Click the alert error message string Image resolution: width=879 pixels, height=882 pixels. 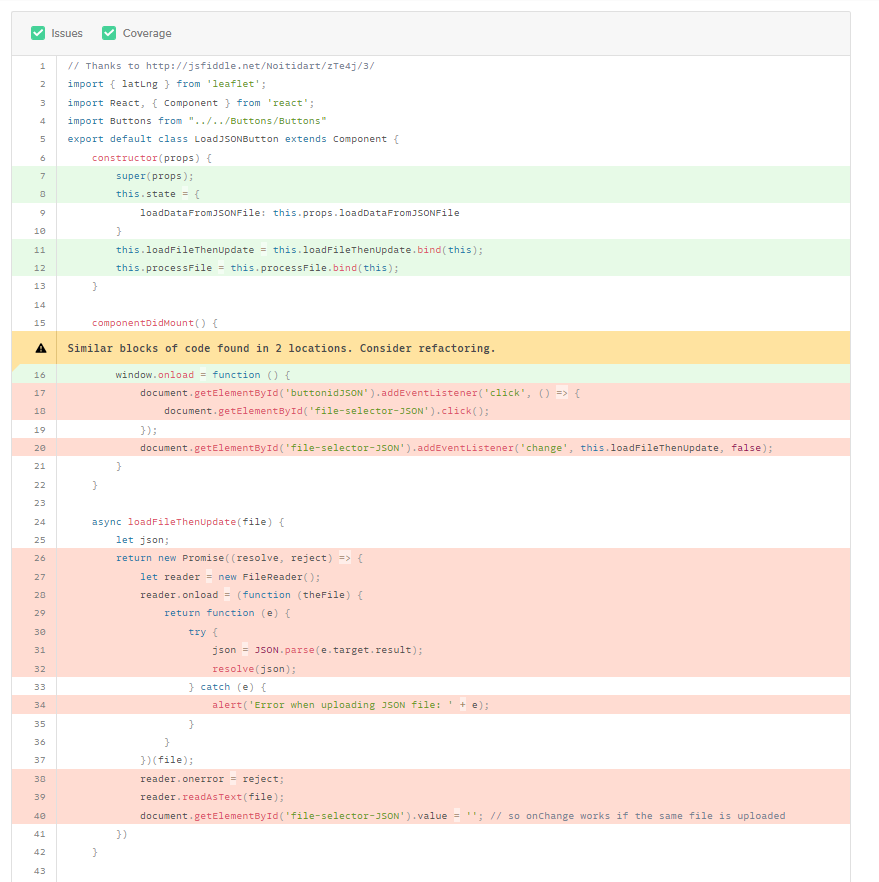point(351,705)
